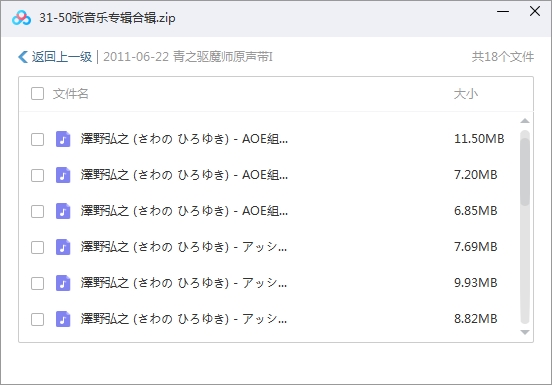Select the アッシ file name sized 9.93MB
This screenshot has width=552, height=385.
click(x=184, y=283)
